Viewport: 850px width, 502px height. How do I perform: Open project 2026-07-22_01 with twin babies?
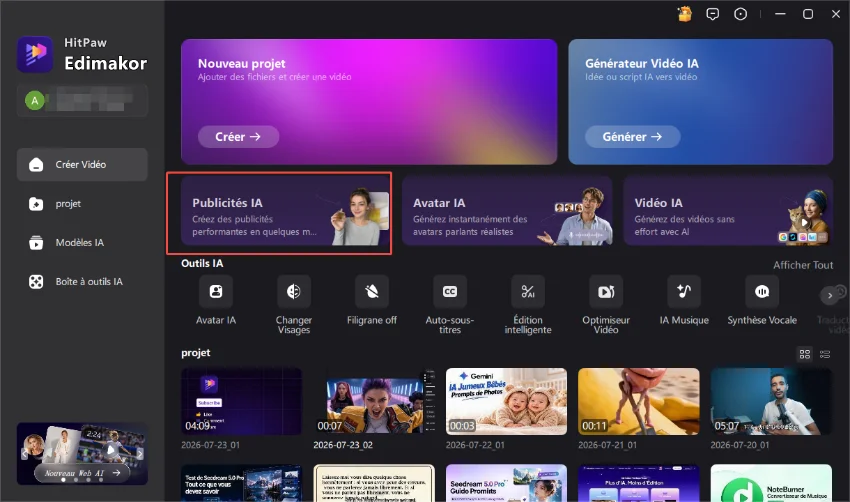click(506, 401)
